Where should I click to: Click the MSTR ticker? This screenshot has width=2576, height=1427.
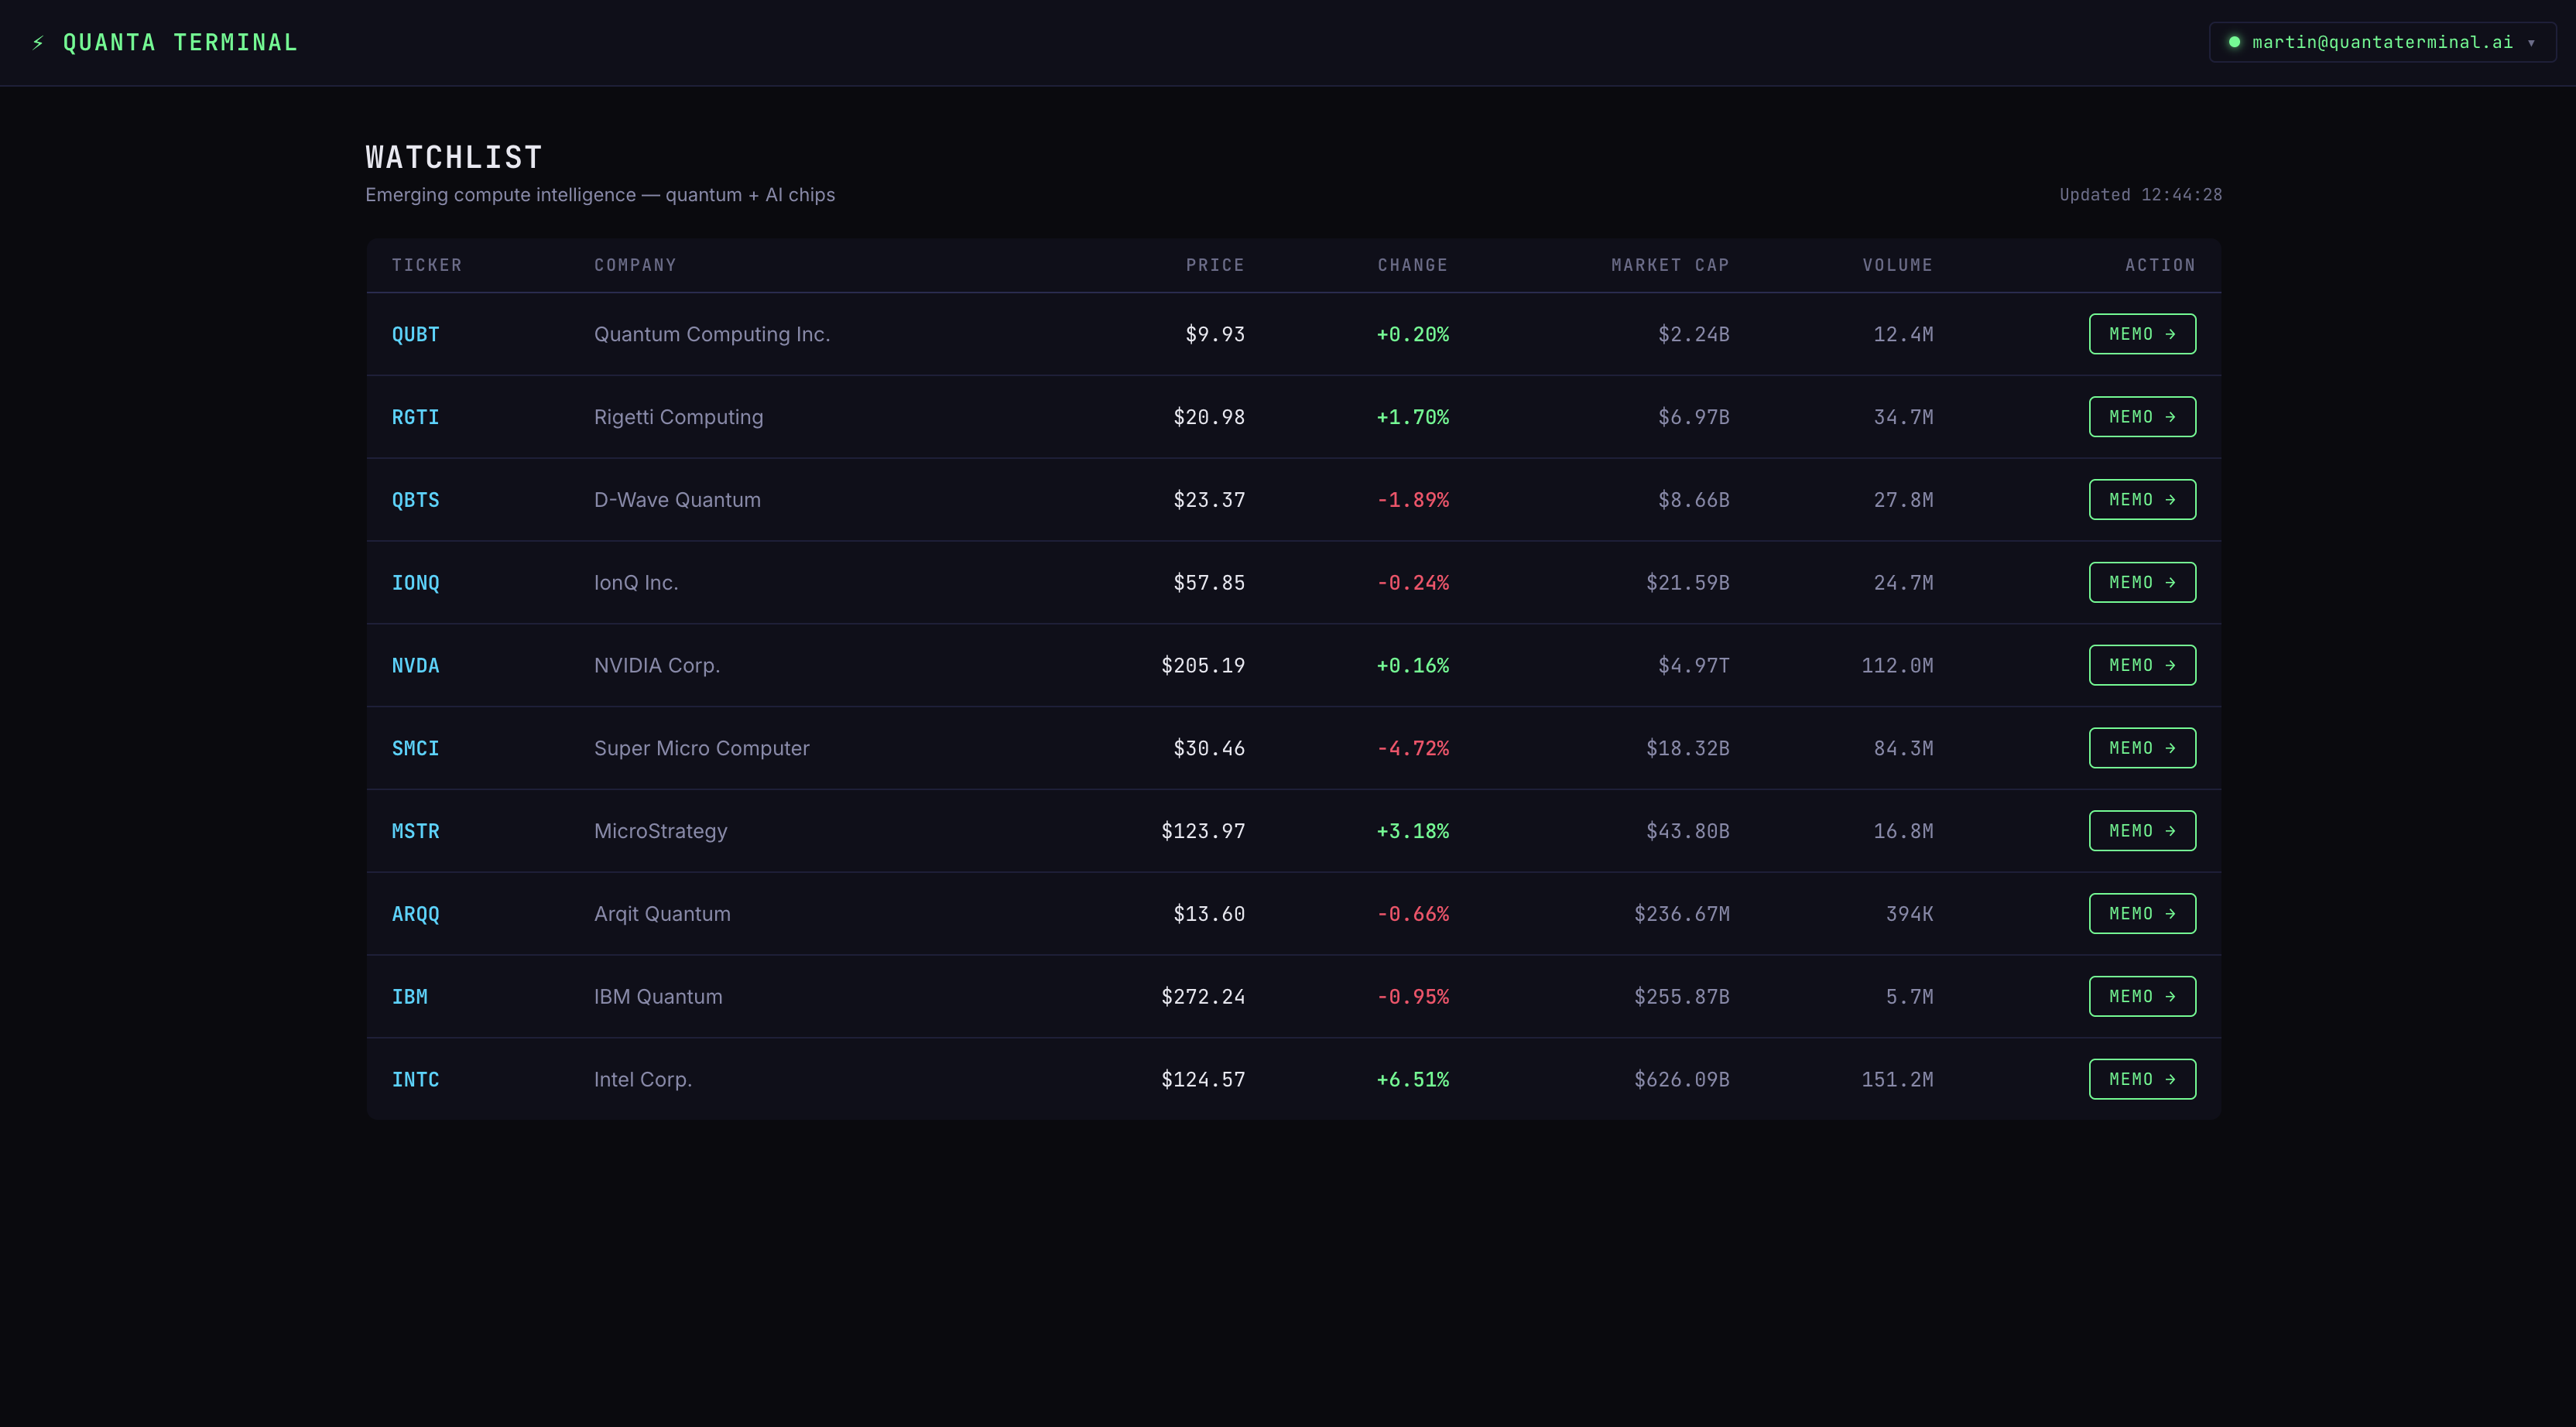415,831
